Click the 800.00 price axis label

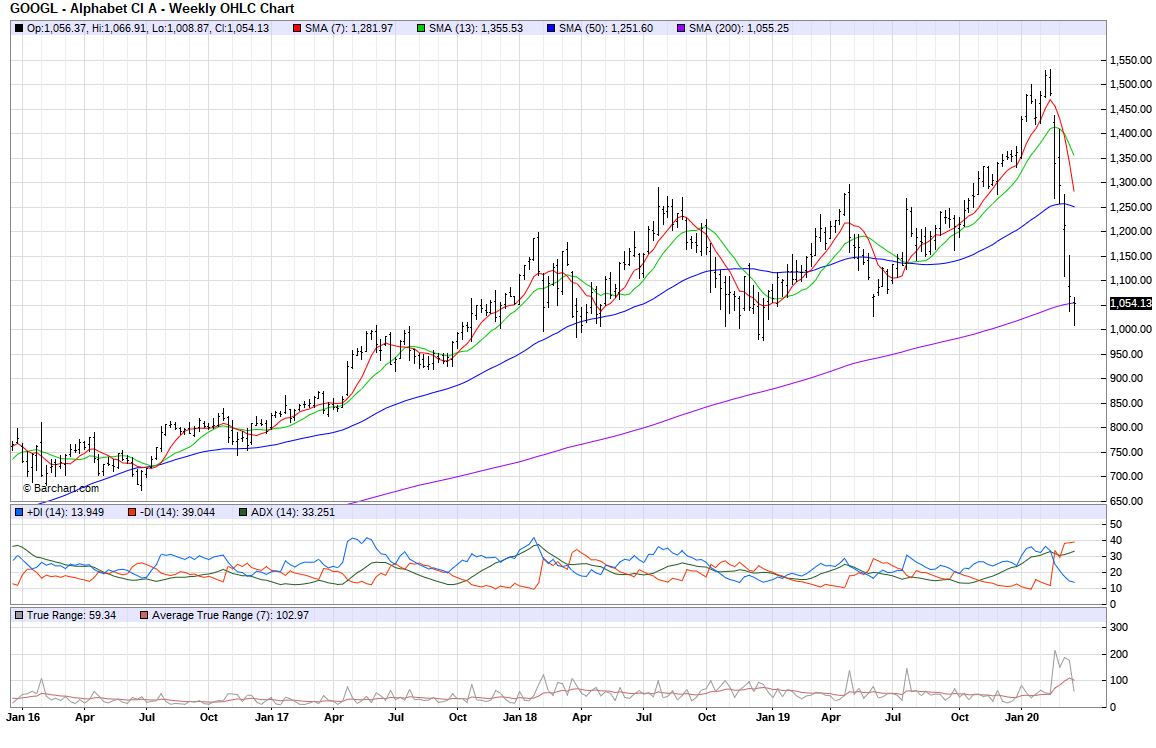click(x=1127, y=427)
